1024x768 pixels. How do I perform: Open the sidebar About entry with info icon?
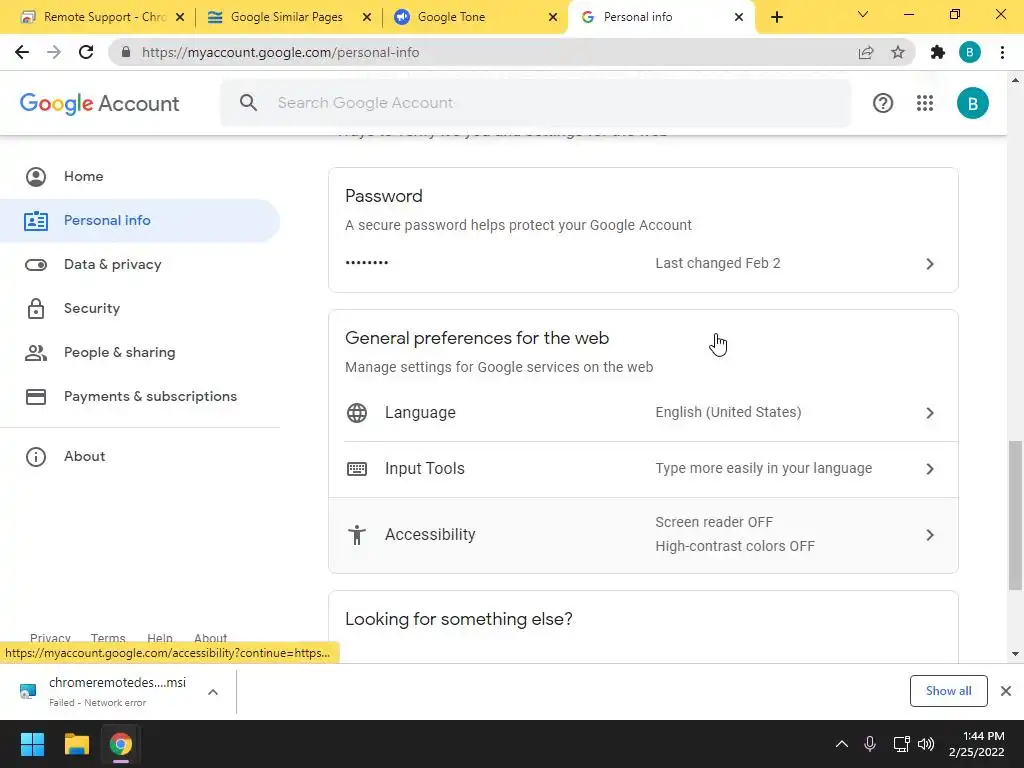(140, 456)
